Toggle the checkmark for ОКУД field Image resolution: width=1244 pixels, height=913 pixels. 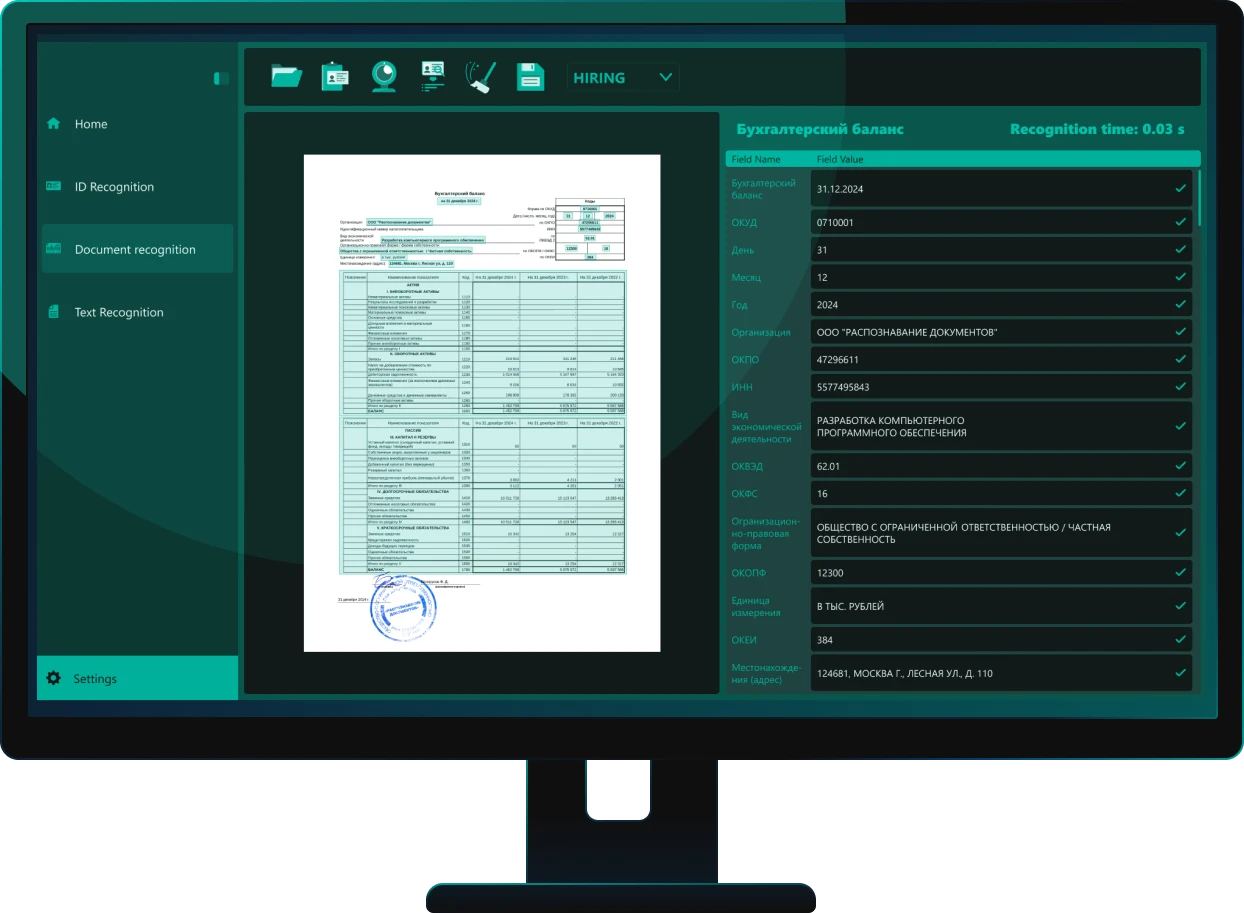(1181, 222)
